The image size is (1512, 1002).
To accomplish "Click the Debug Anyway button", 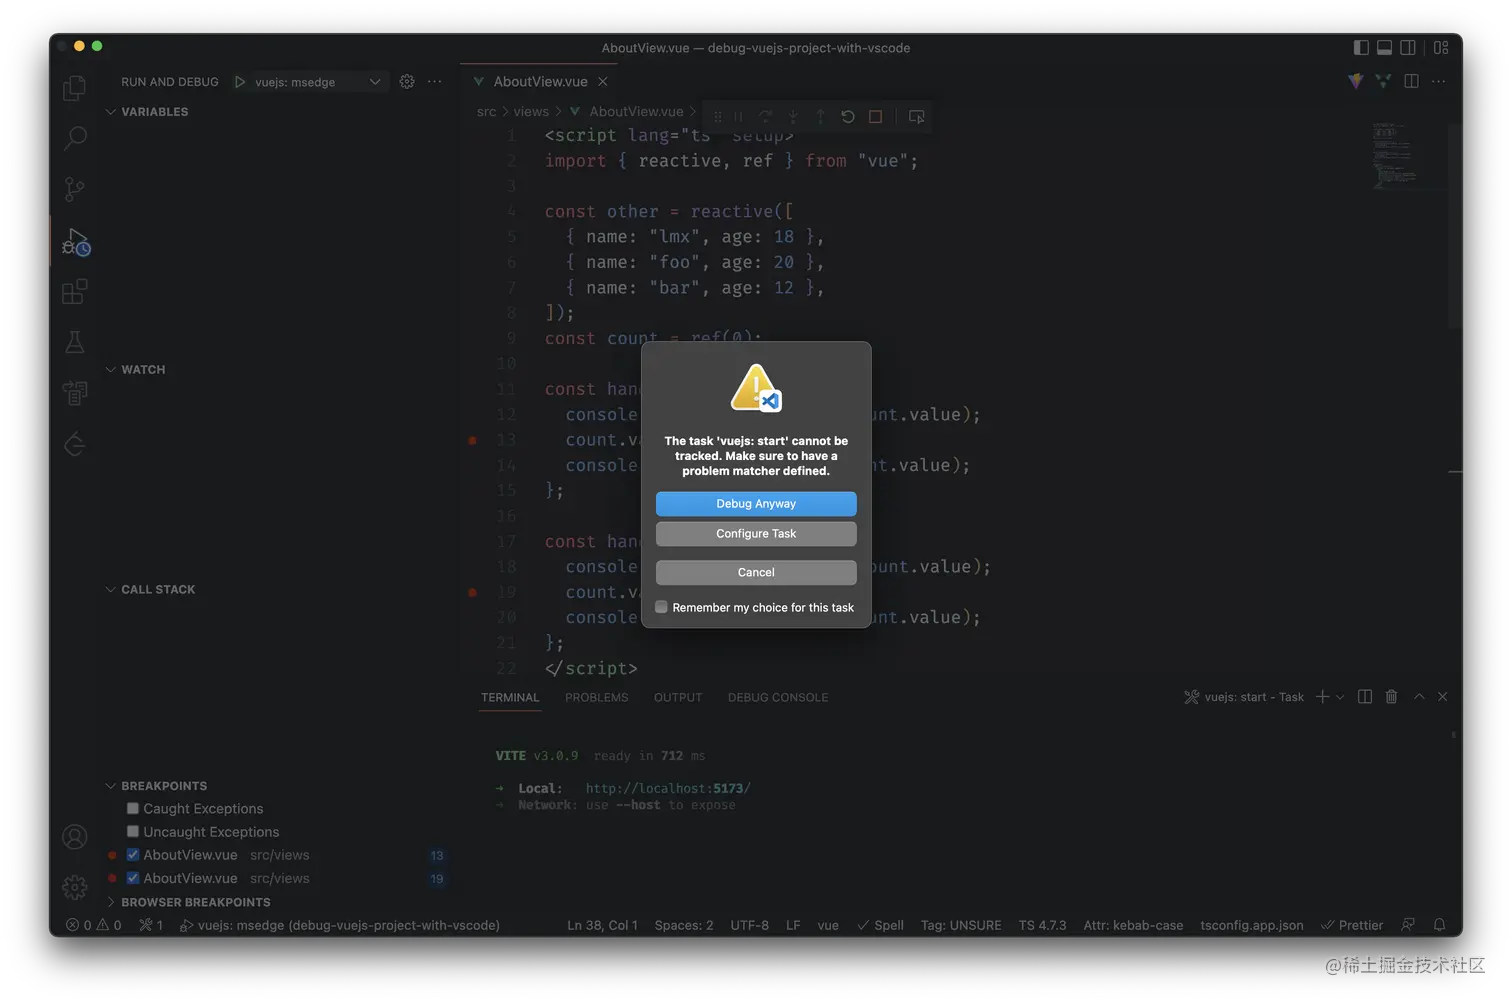I will (755, 503).
